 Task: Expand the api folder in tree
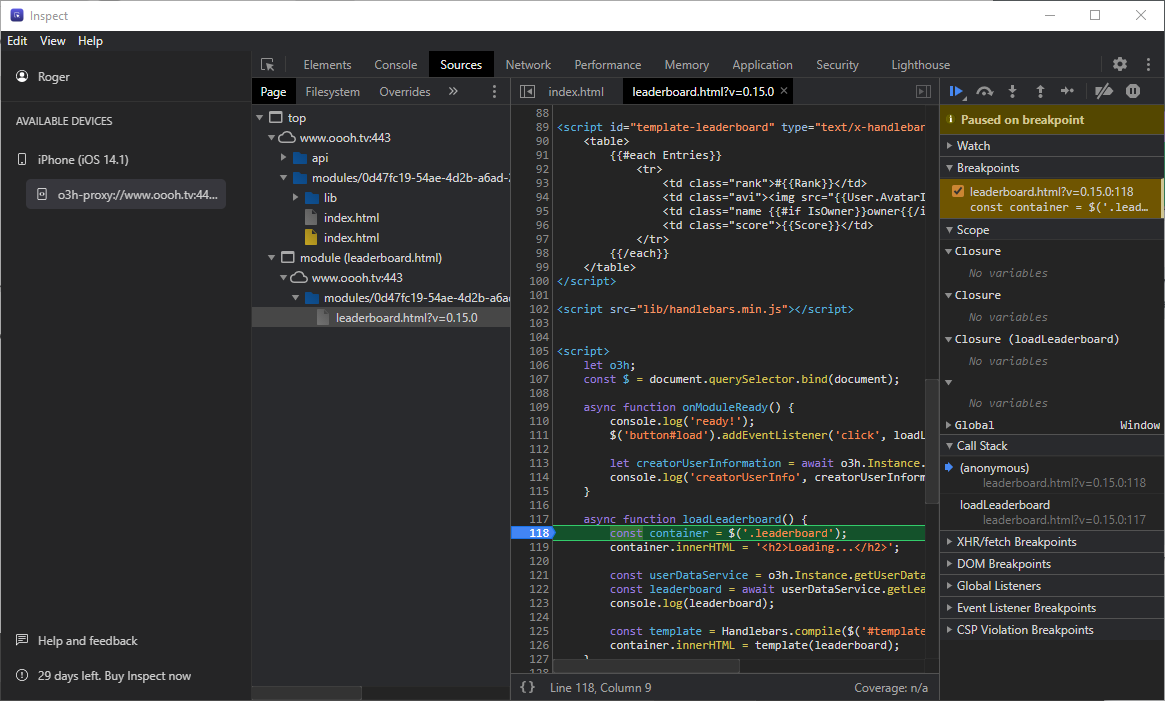(x=284, y=158)
